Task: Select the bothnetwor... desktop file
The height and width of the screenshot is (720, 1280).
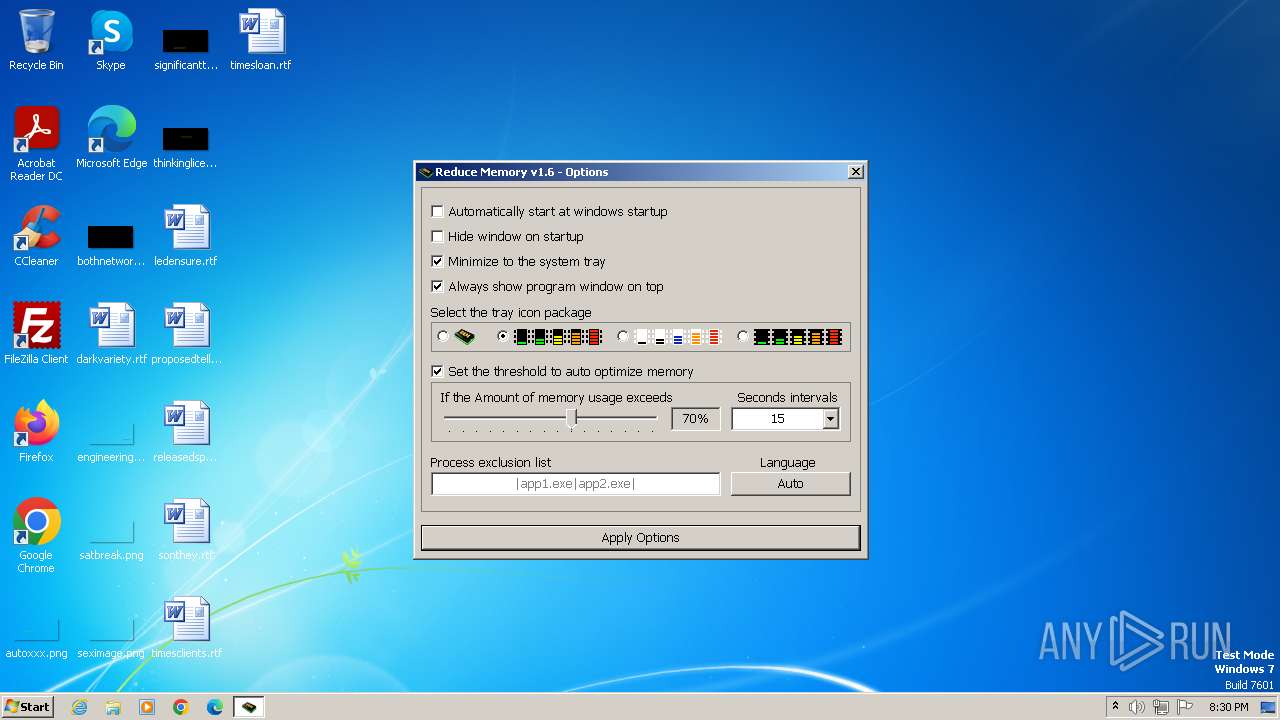Action: (x=111, y=244)
